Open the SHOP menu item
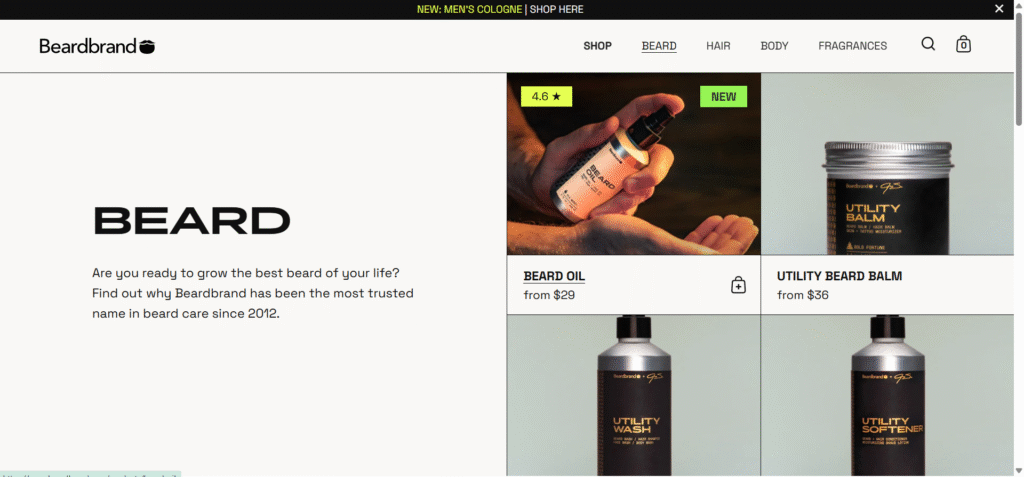The image size is (1024, 477). click(x=598, y=46)
